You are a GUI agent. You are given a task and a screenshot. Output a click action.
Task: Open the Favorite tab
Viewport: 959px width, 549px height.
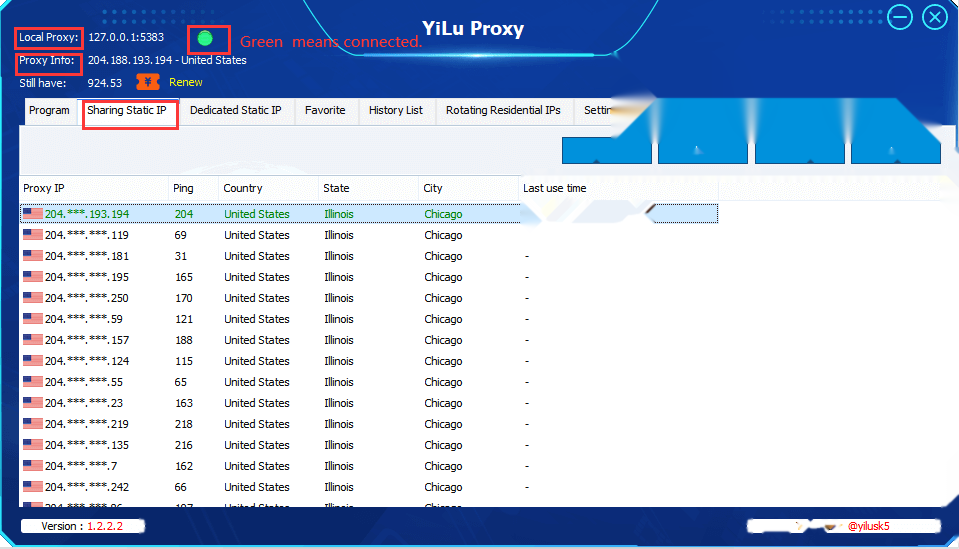coord(325,111)
